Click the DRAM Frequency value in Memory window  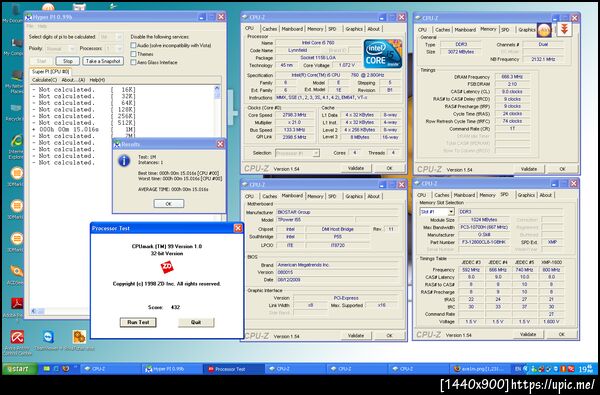[x=512, y=77]
